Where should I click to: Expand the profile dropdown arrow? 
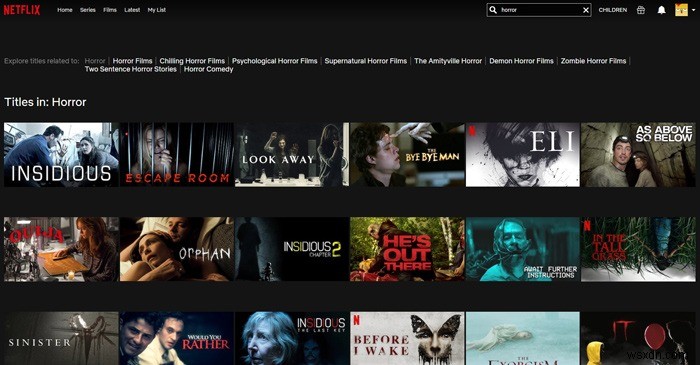click(693, 10)
